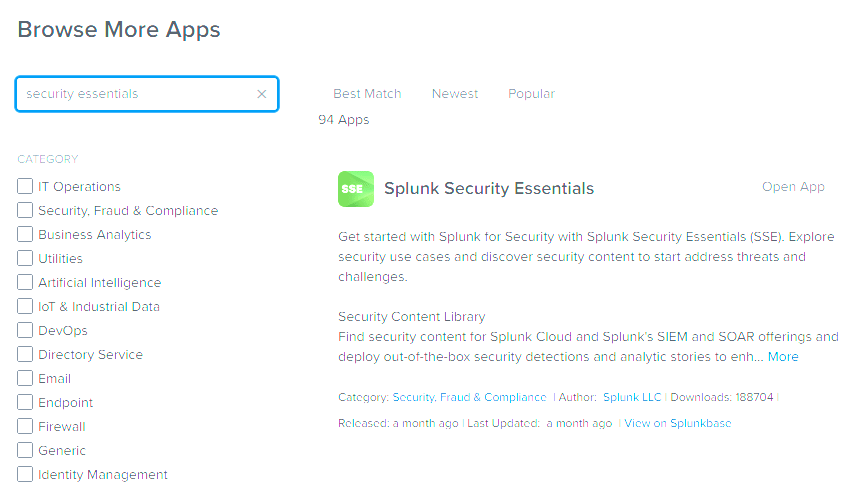Check the IT Operations category

25,186
